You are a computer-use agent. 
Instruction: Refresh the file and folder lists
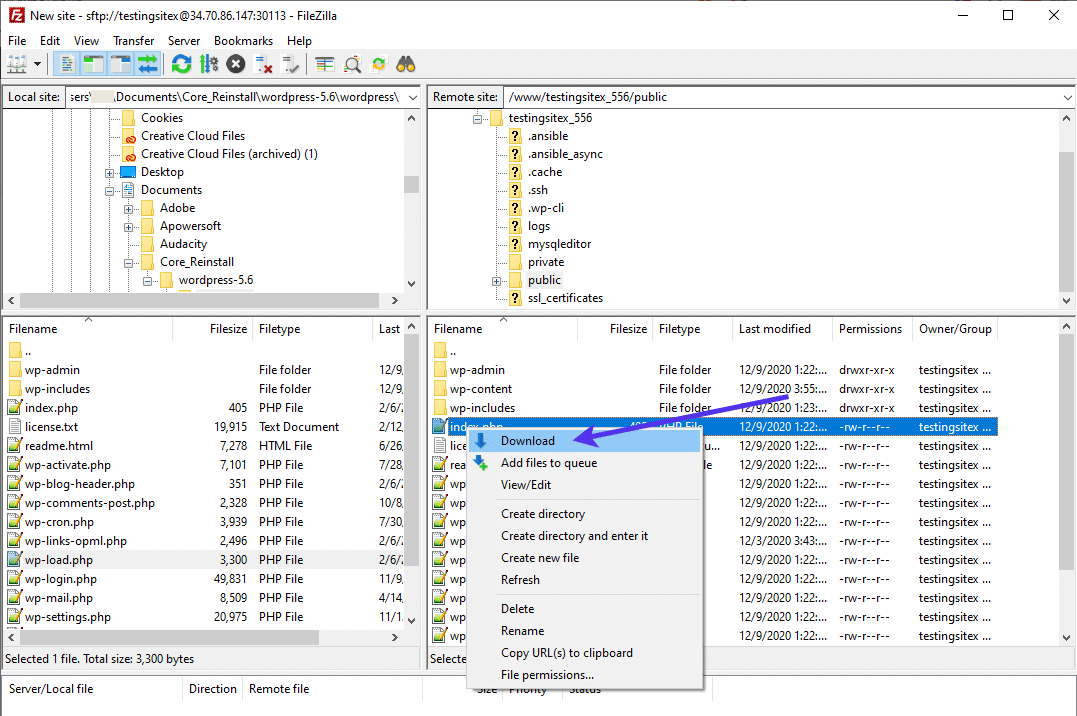click(x=180, y=63)
